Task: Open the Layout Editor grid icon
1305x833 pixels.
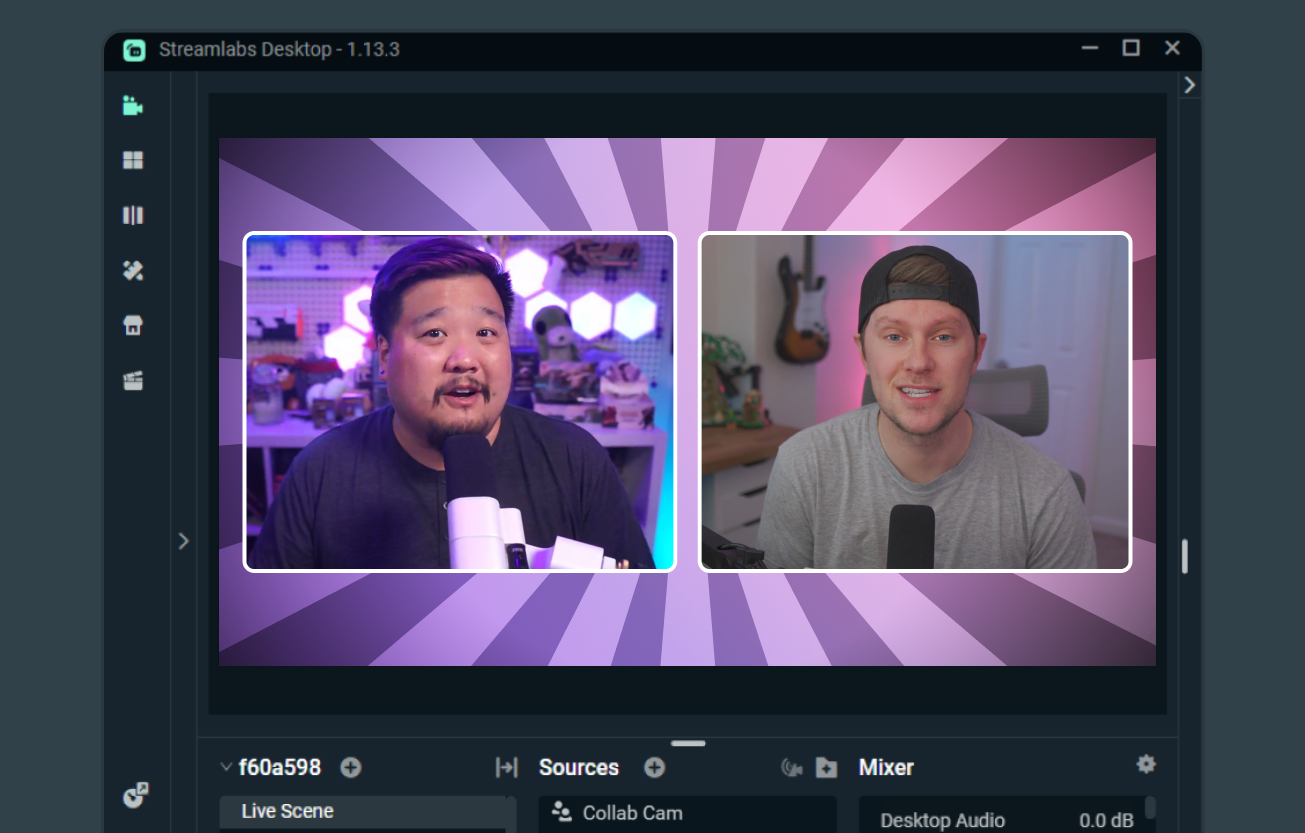Action: coord(133,160)
